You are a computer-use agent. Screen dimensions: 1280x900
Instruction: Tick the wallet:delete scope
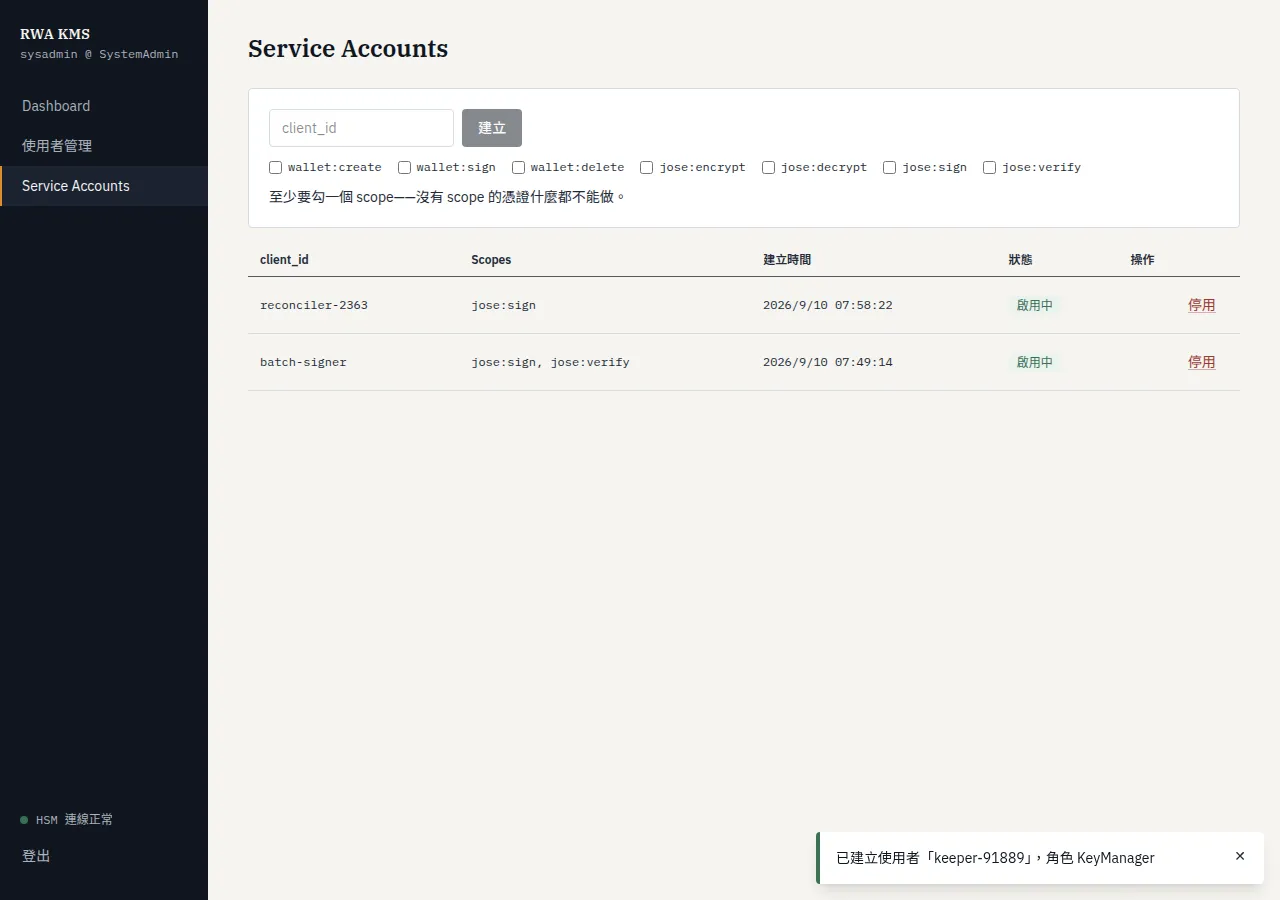pos(518,167)
